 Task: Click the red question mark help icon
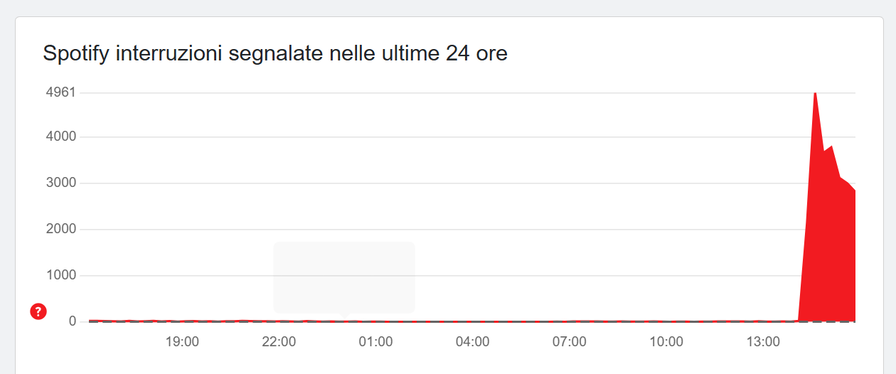click(38, 312)
